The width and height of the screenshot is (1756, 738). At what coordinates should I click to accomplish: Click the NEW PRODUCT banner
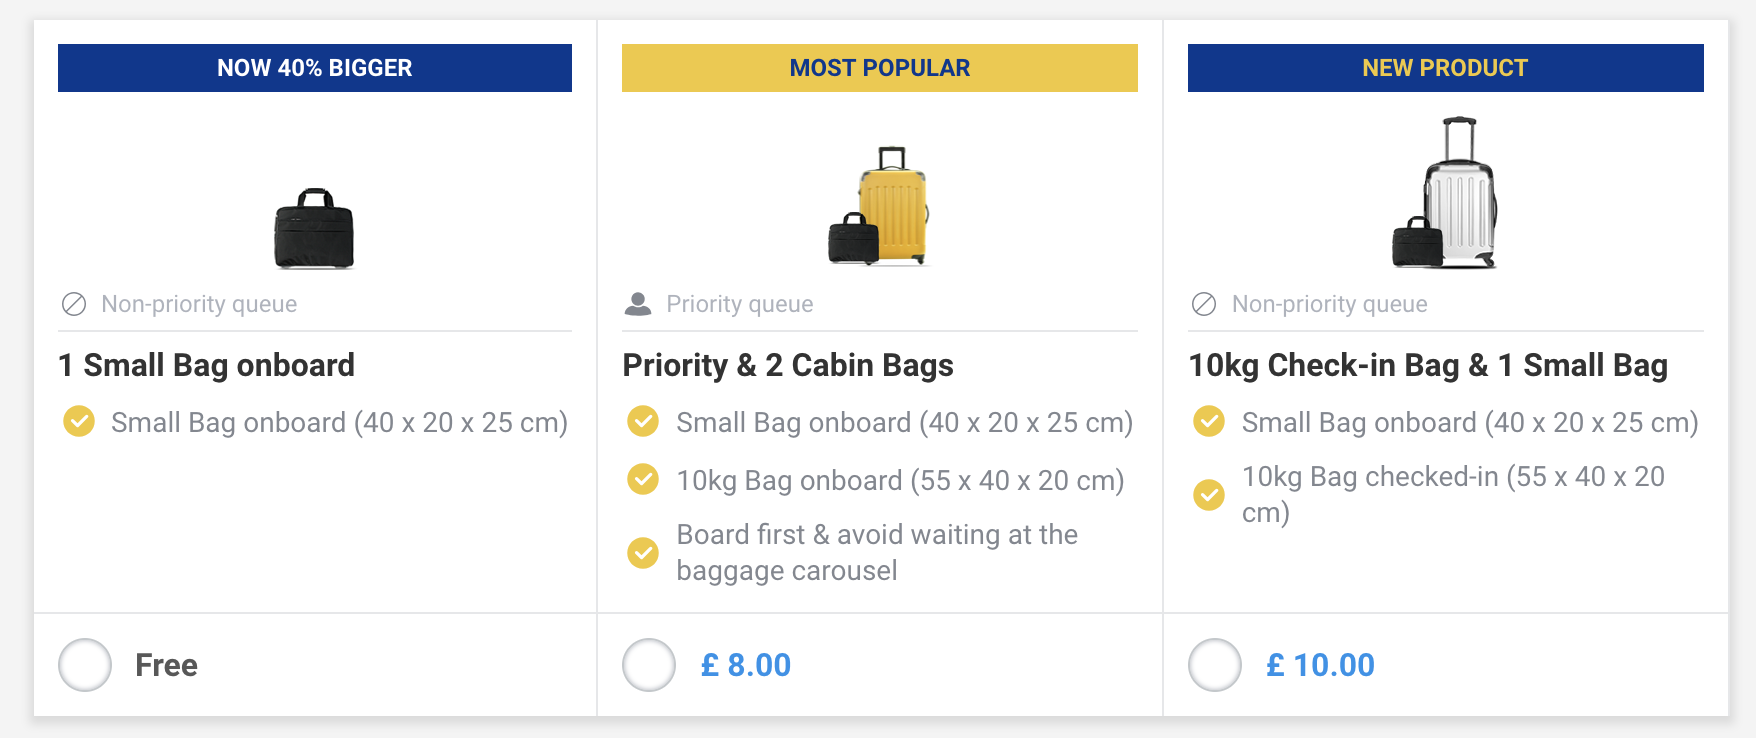click(x=1445, y=68)
